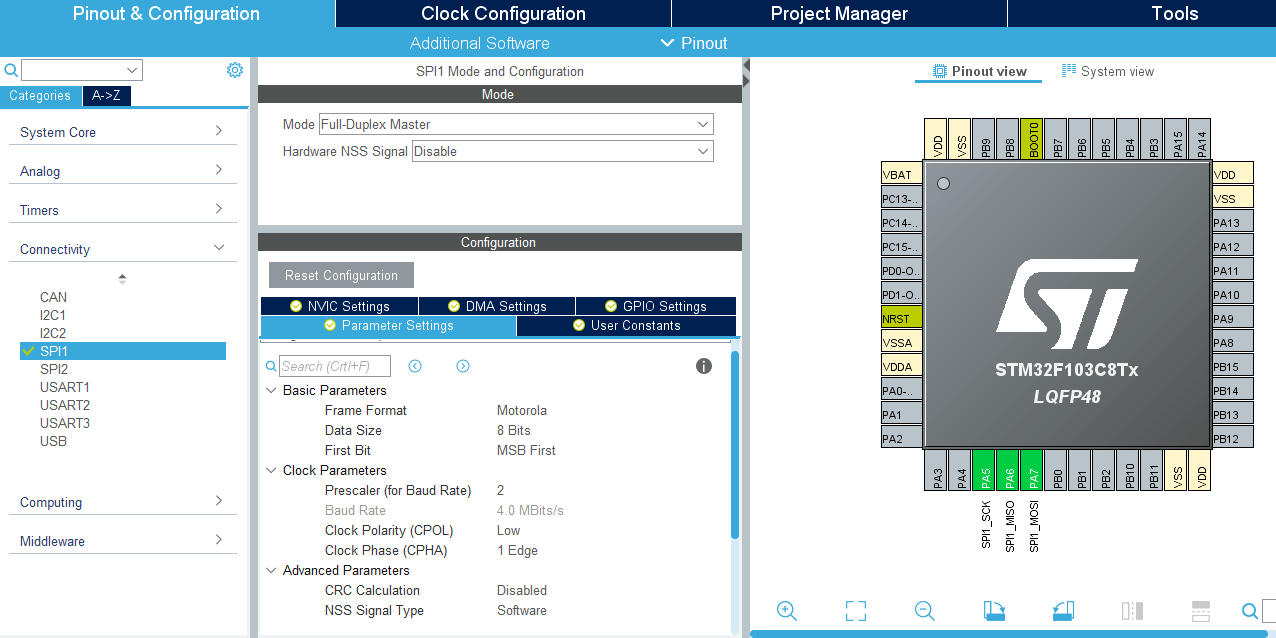Click the vertical flip view icon
This screenshot has width=1276, height=638.
tap(1132, 611)
